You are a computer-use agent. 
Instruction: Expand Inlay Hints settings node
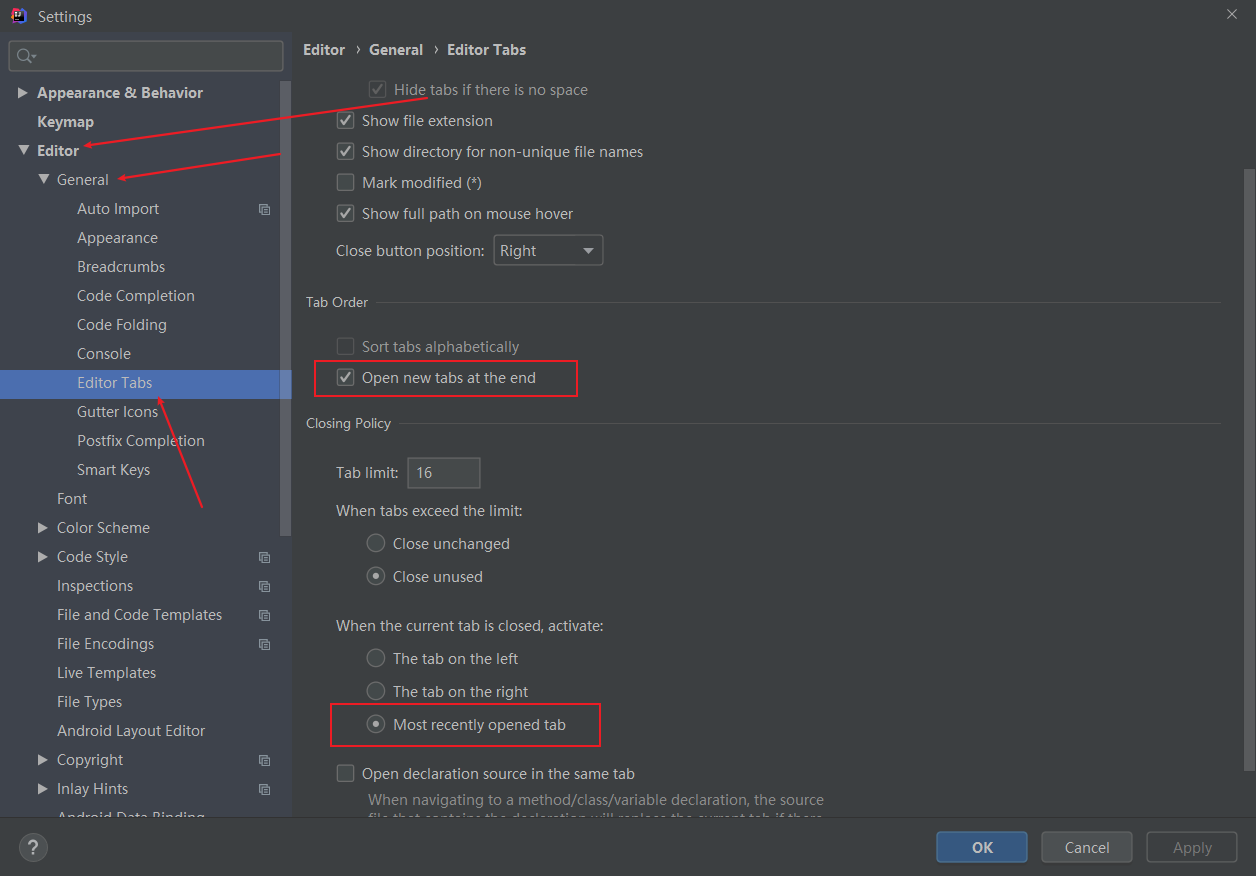pyautogui.click(x=43, y=789)
